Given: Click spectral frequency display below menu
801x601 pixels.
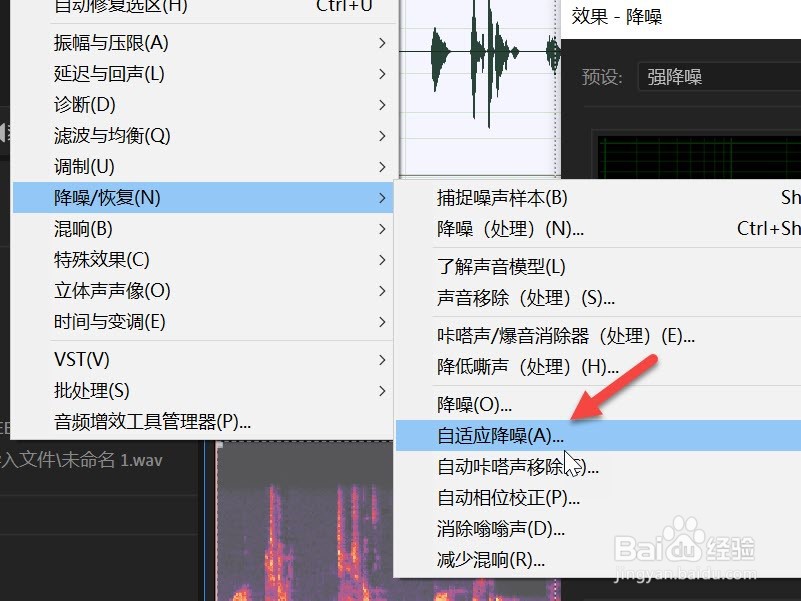Looking at the screenshot, I should pos(304,521).
